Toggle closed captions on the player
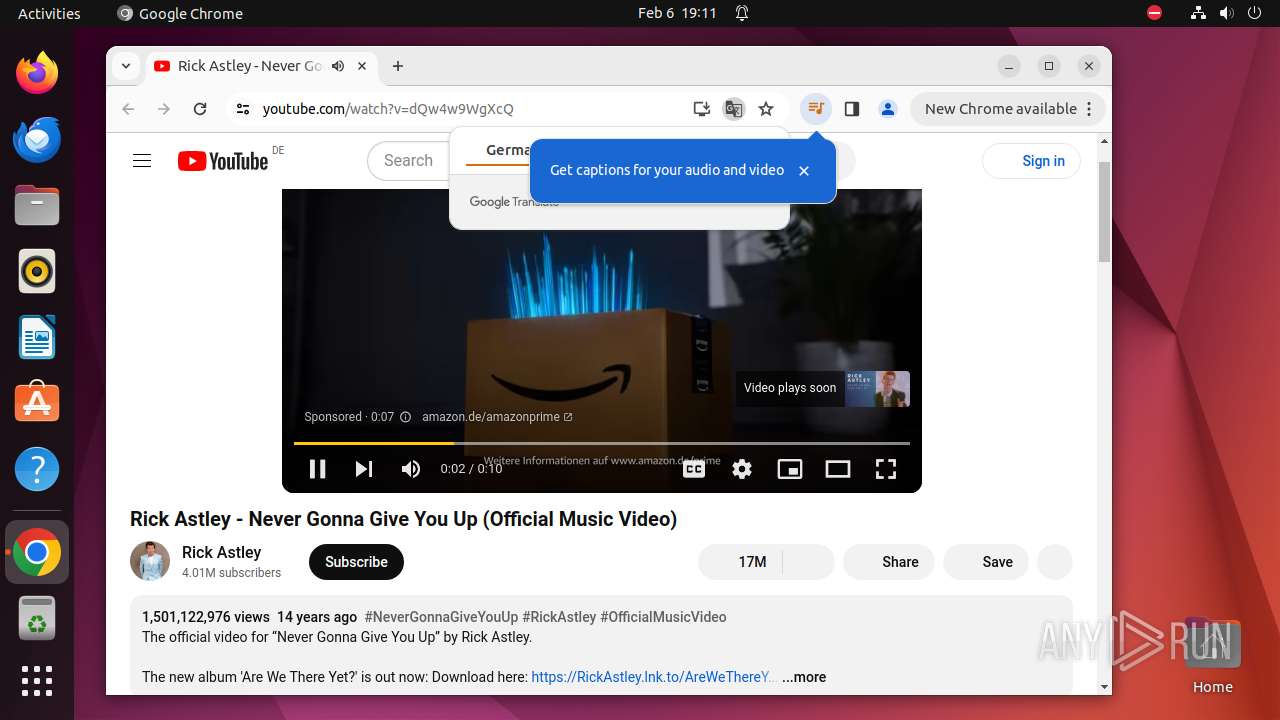 tap(694, 469)
